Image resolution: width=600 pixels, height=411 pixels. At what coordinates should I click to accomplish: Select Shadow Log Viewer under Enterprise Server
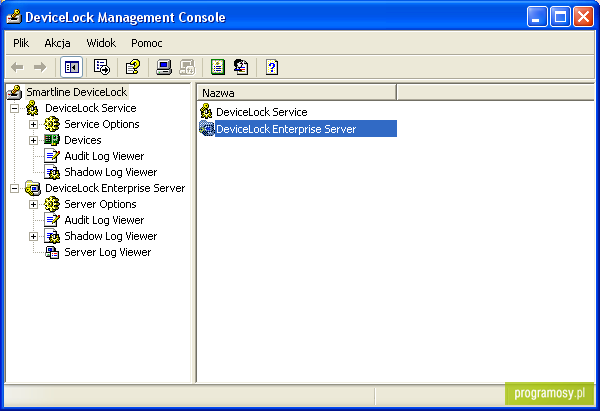(x=111, y=236)
